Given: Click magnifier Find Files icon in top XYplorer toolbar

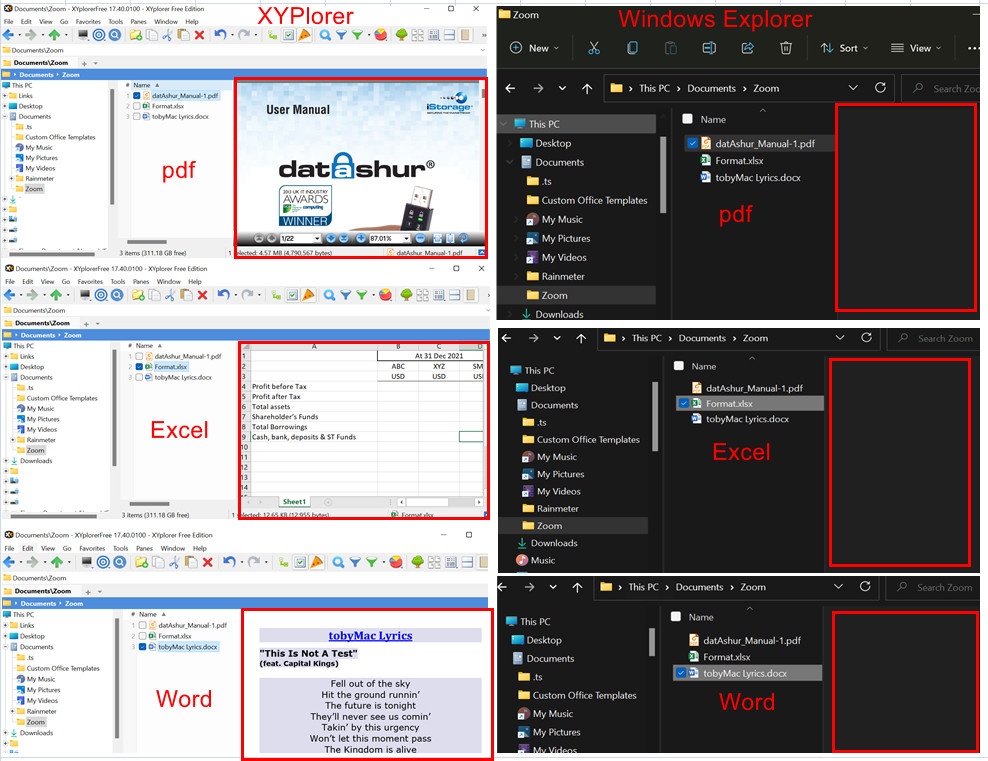Looking at the screenshot, I should [x=325, y=35].
